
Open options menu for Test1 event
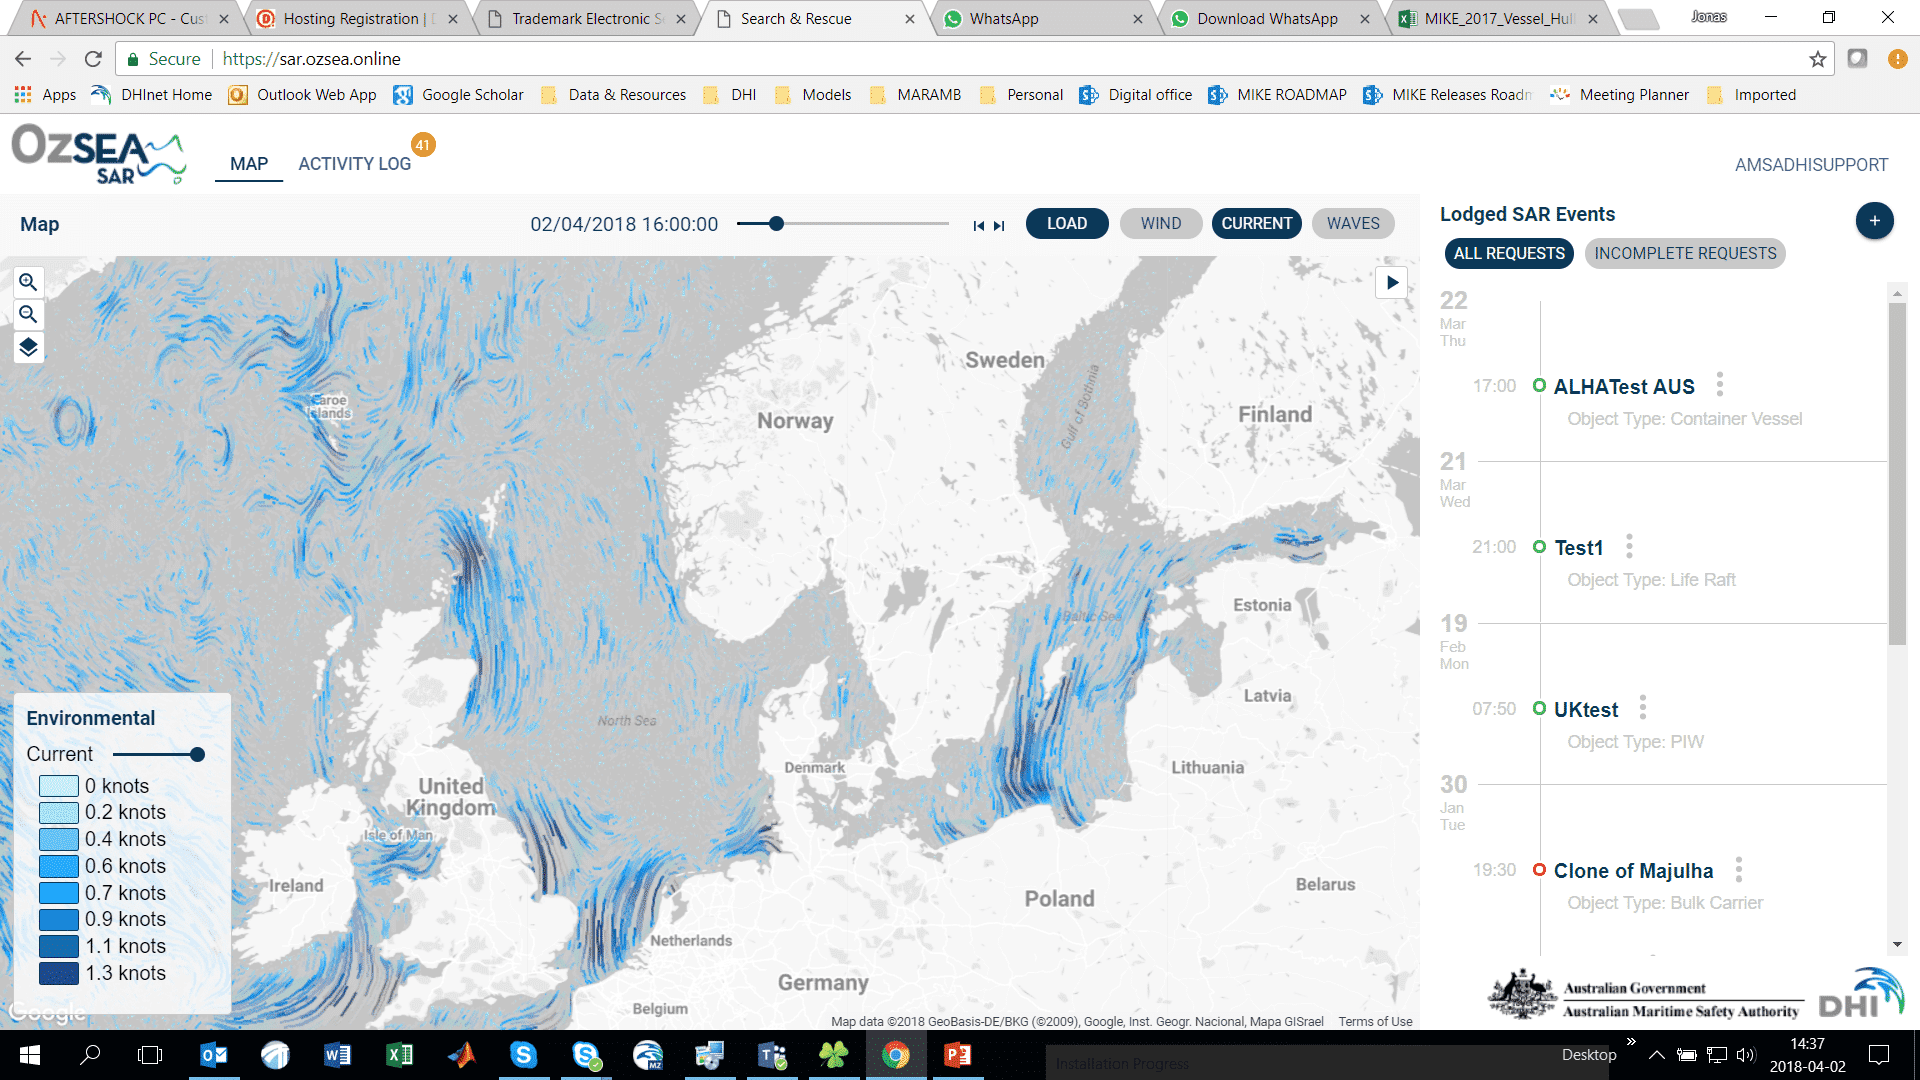coord(1629,546)
